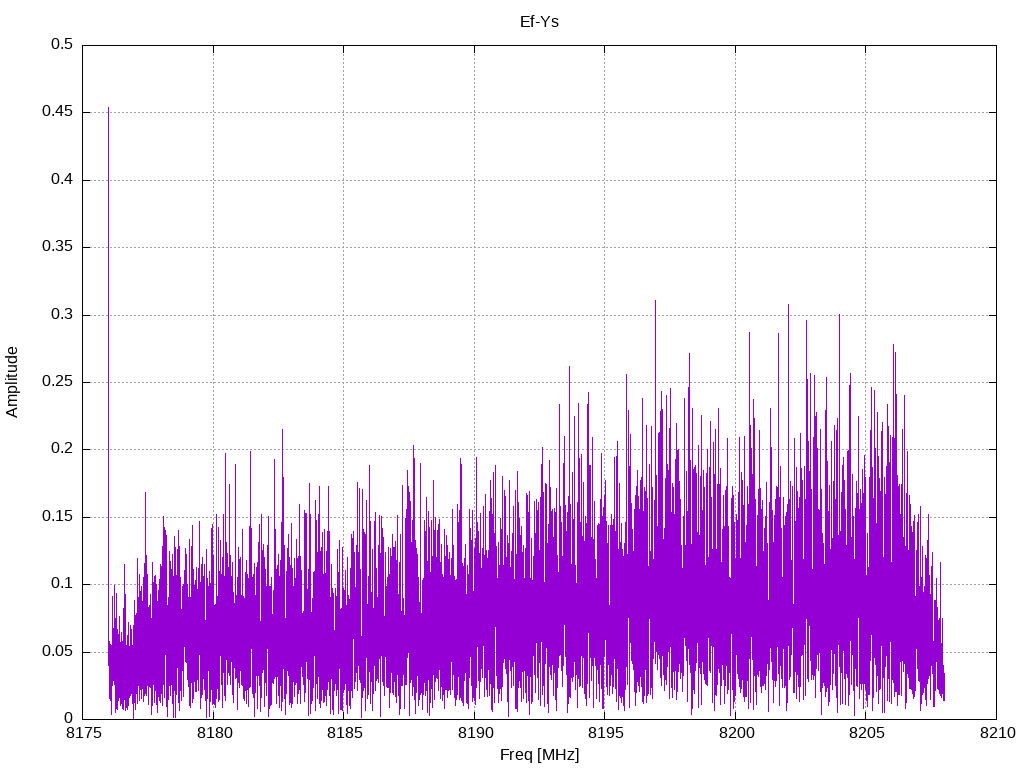Click the 0.45 y-axis tick label
The height and width of the screenshot is (768, 1024).
[x=58, y=112]
